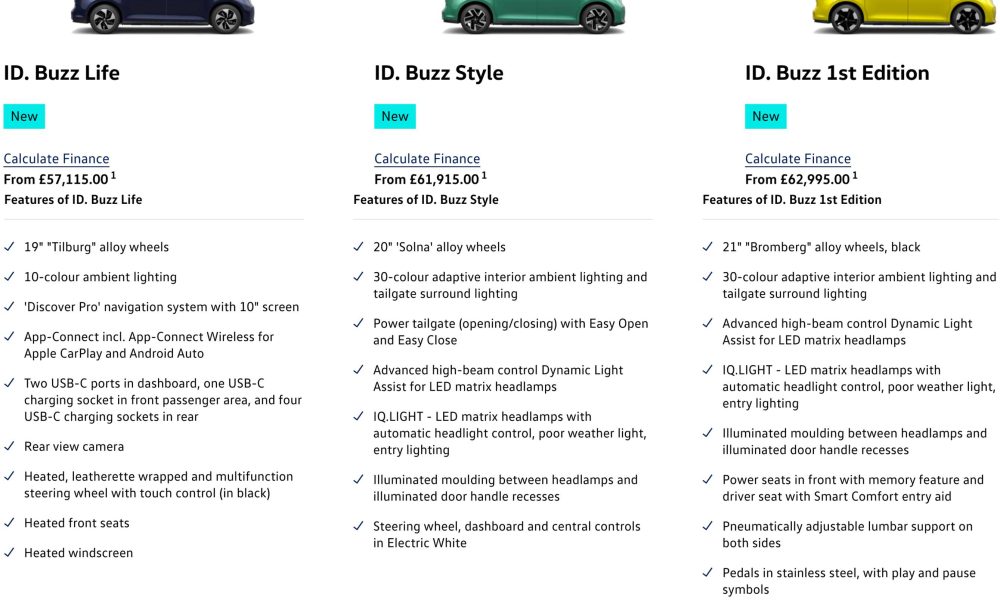The image size is (1000, 600).
Task: Click the checkmark beside 19" Tilburg alloy wheels
Action: point(9,247)
